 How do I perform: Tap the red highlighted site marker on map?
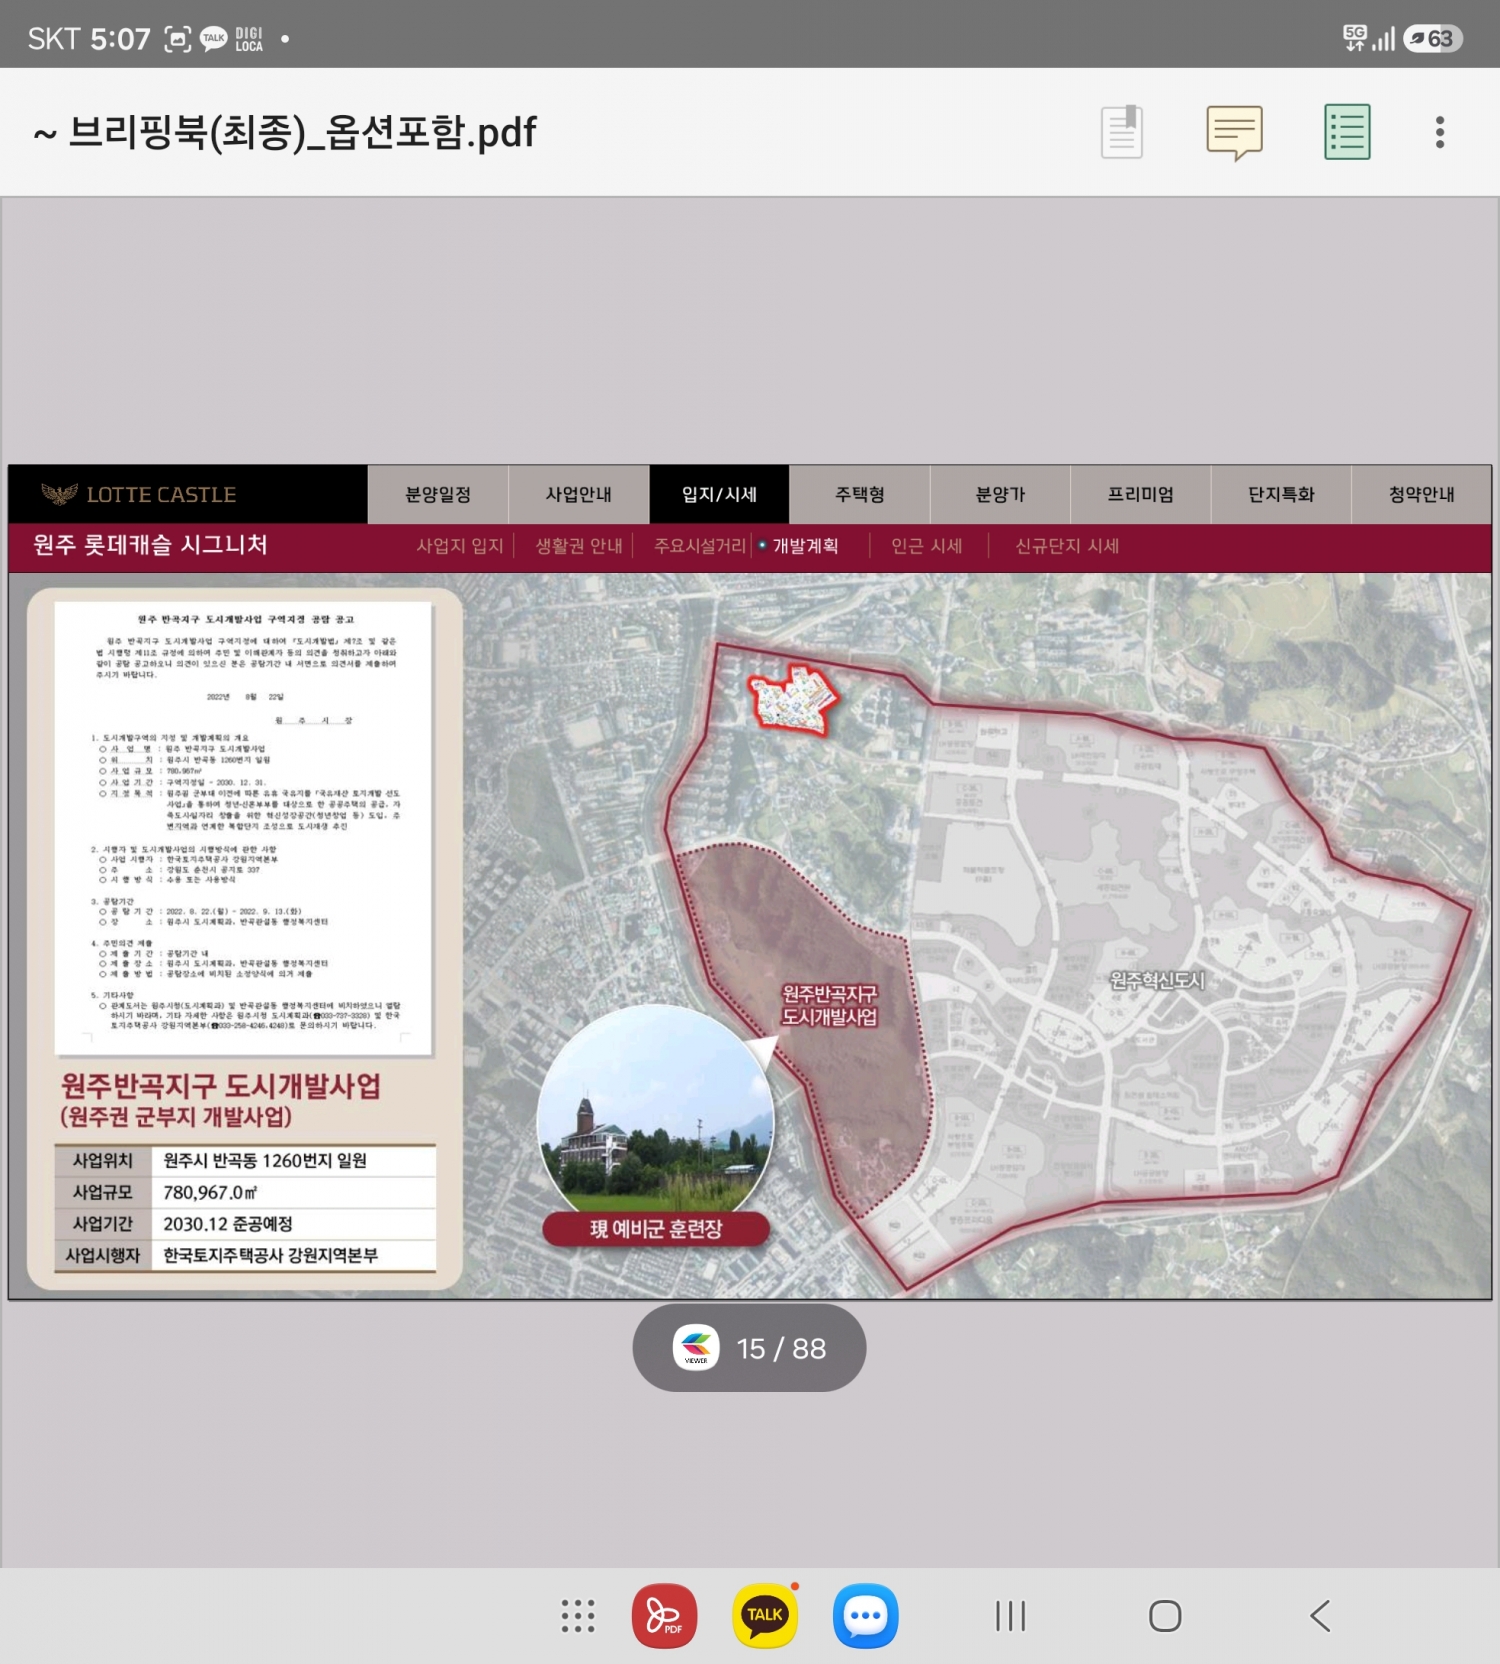[x=793, y=699]
